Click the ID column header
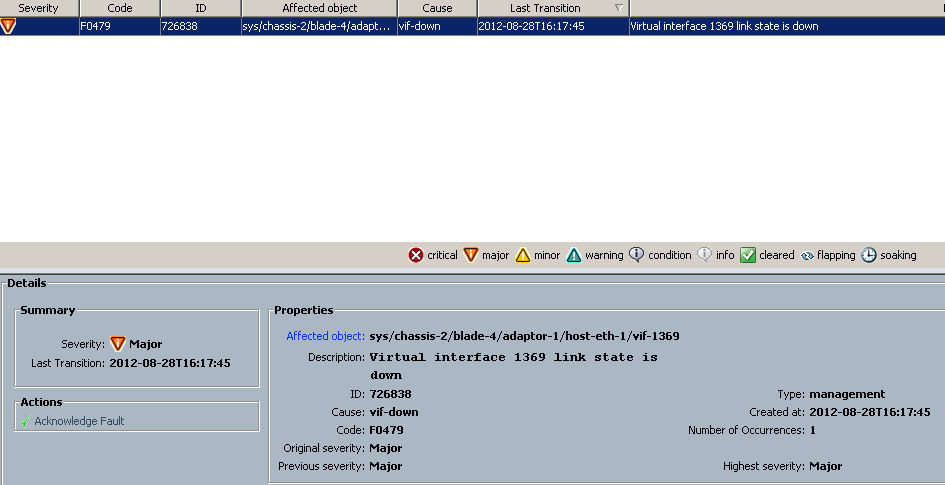The width and height of the screenshot is (945, 485). (200, 8)
